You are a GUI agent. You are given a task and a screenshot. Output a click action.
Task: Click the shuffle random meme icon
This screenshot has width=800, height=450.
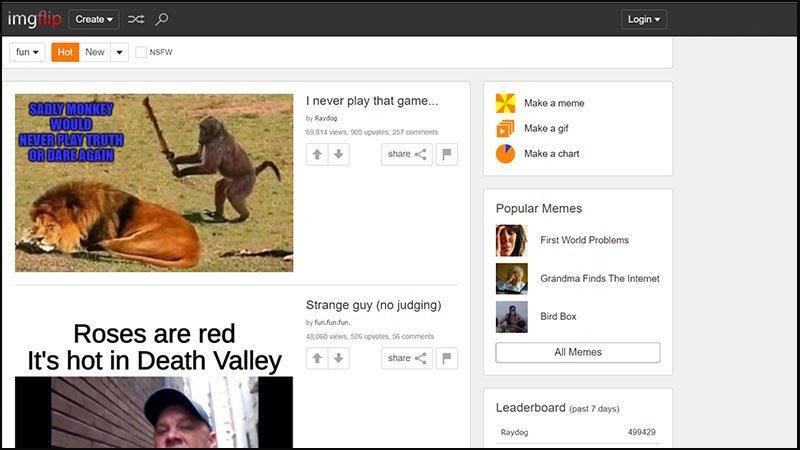pos(136,19)
